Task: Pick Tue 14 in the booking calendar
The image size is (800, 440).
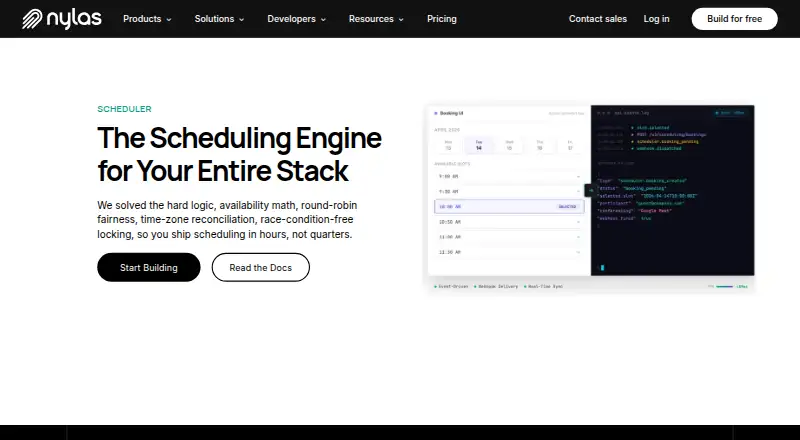Action: [x=479, y=145]
